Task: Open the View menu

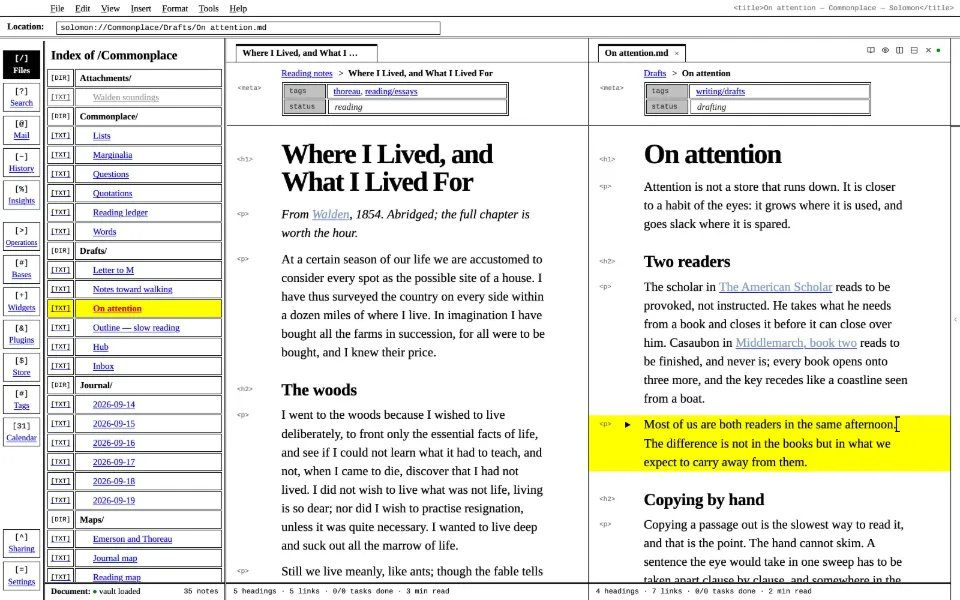Action: 110,9
